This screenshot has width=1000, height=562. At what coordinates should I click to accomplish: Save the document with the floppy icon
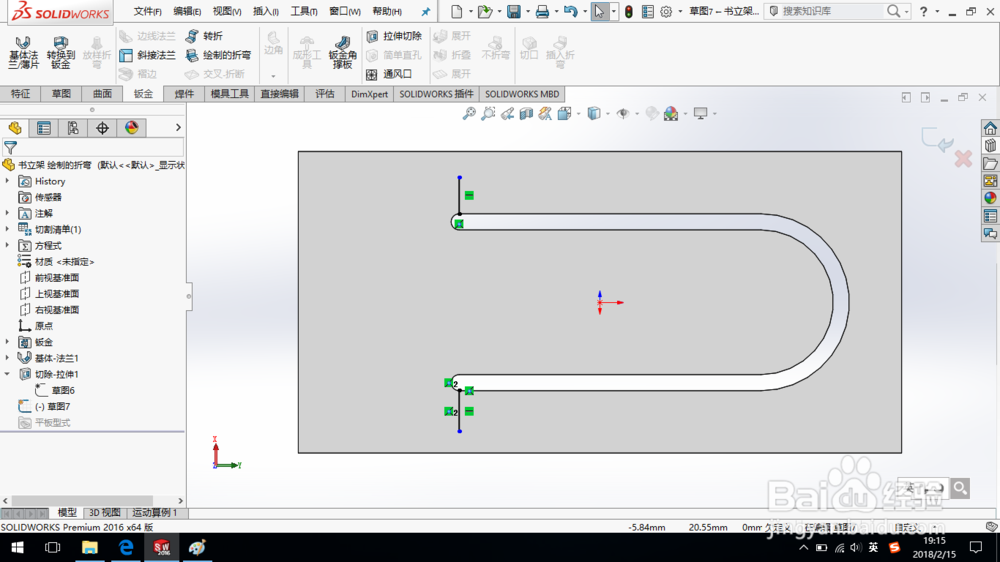[x=513, y=11]
